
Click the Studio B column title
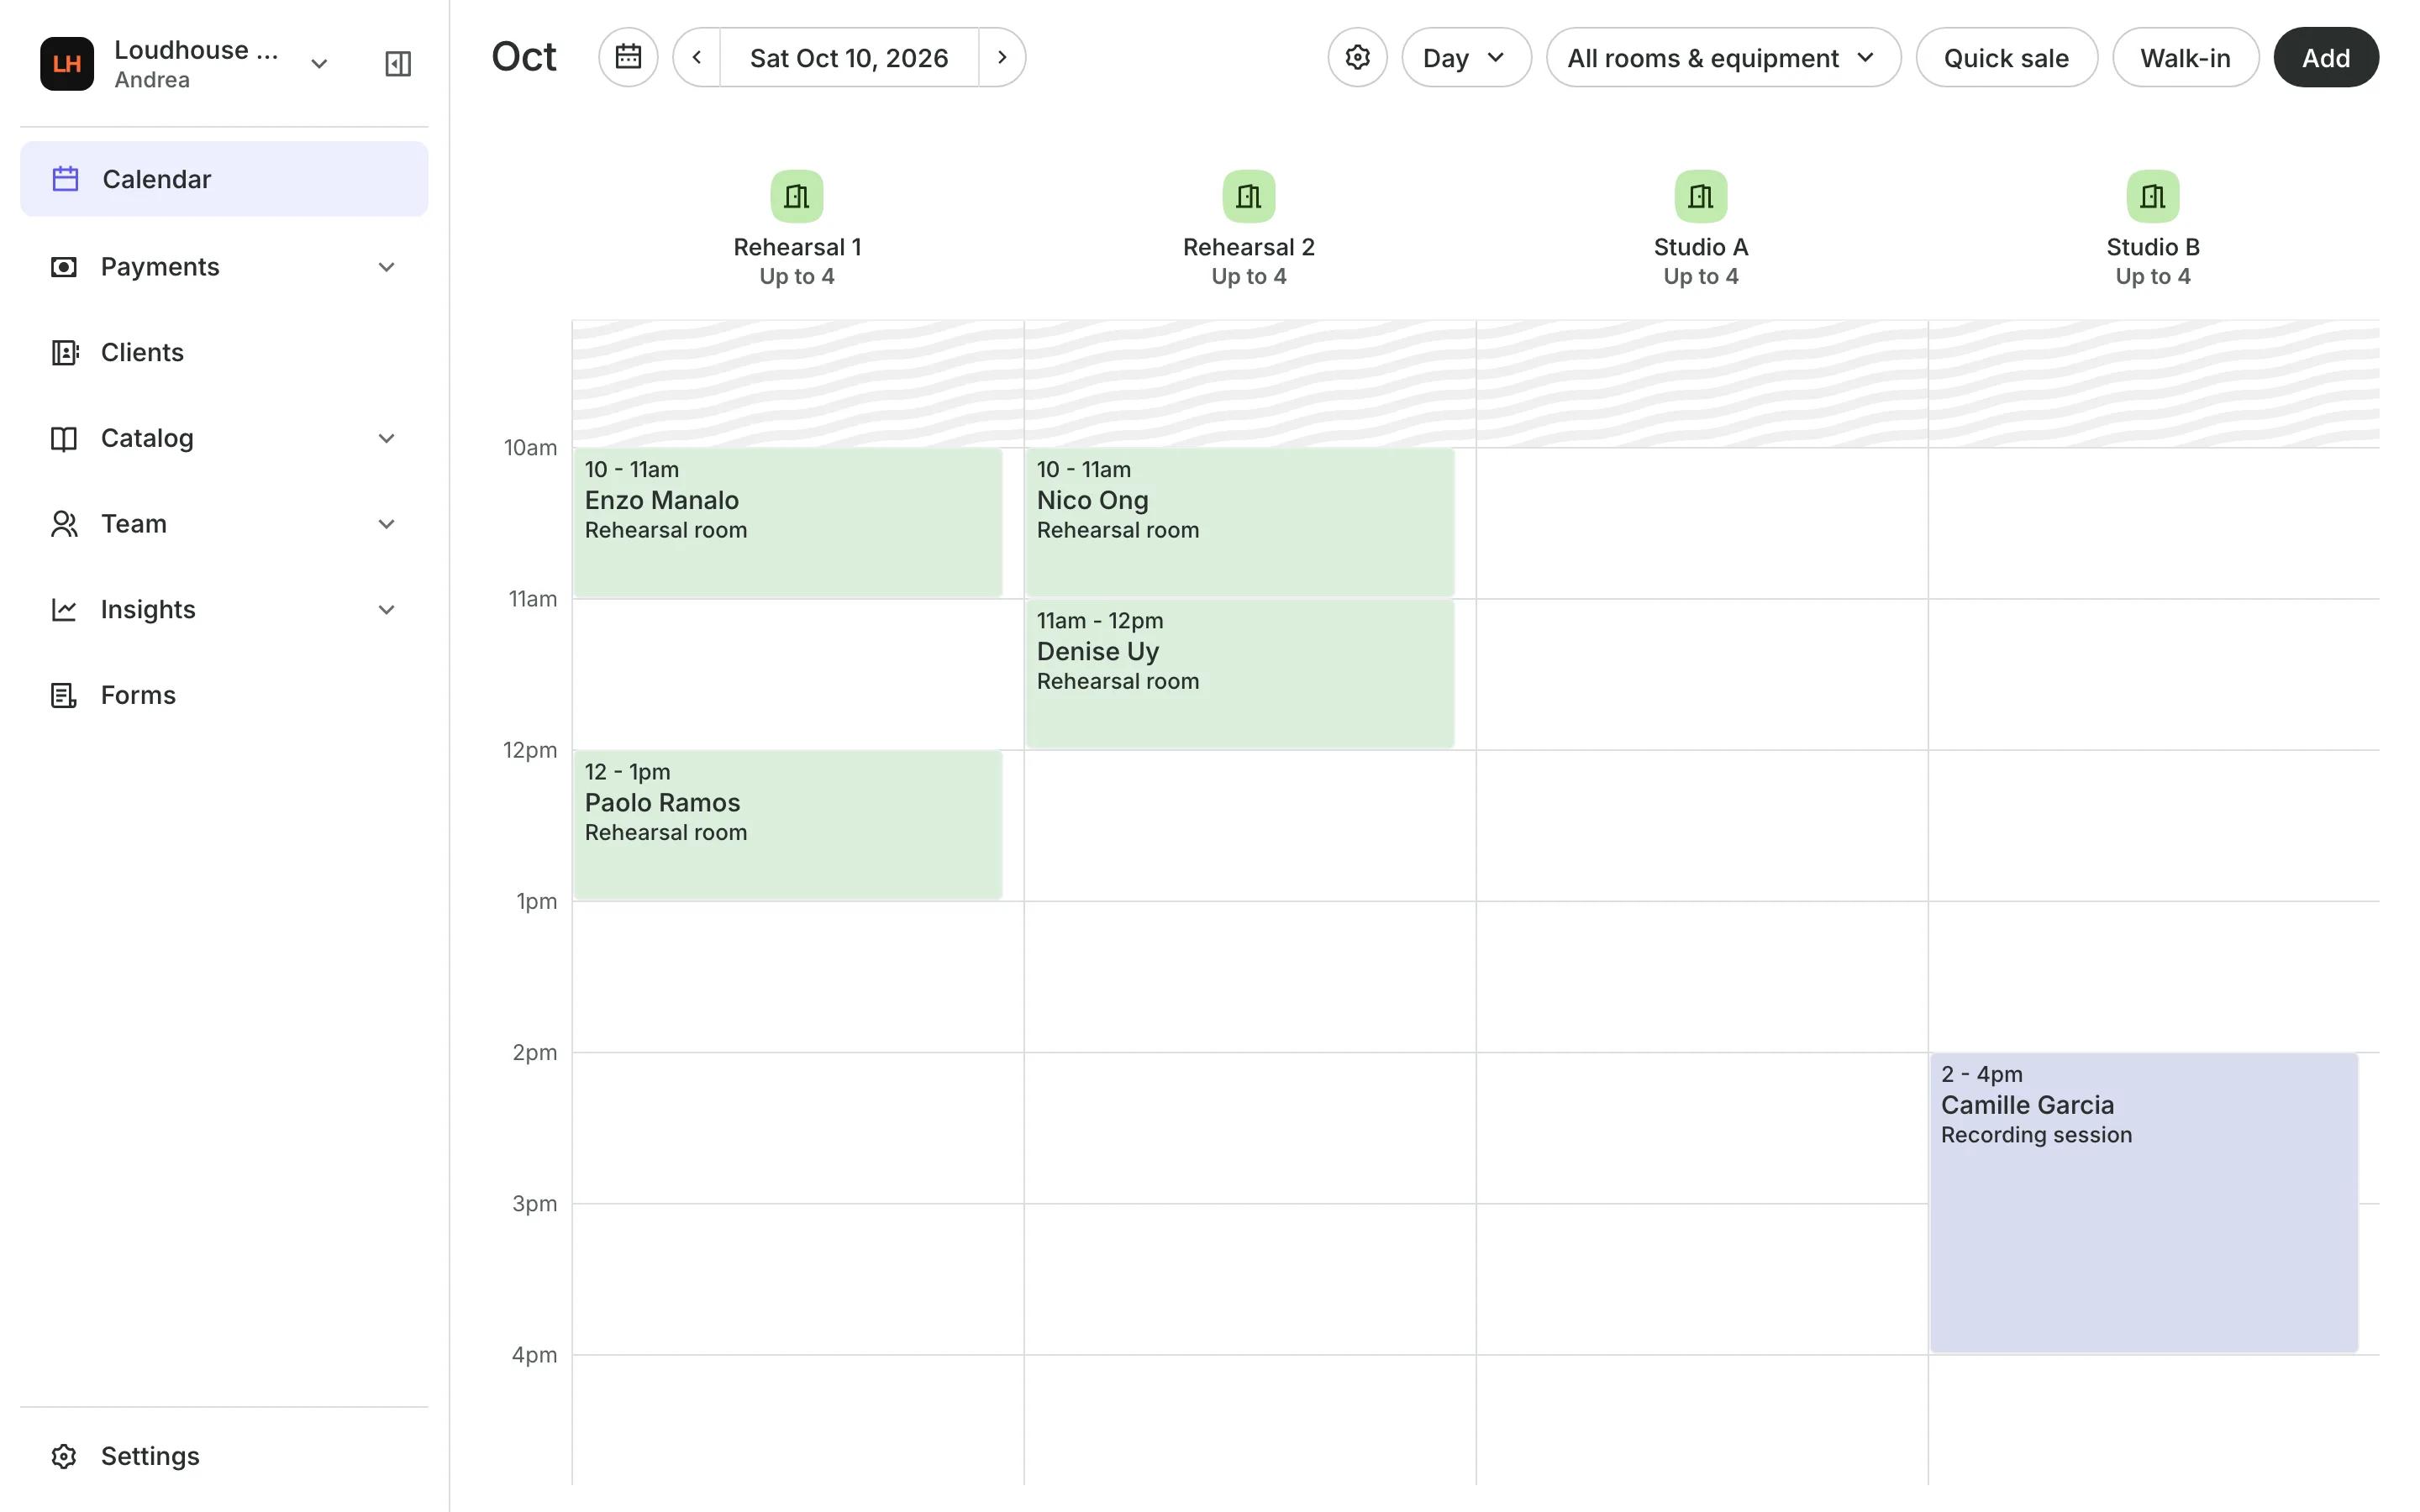tap(2153, 247)
